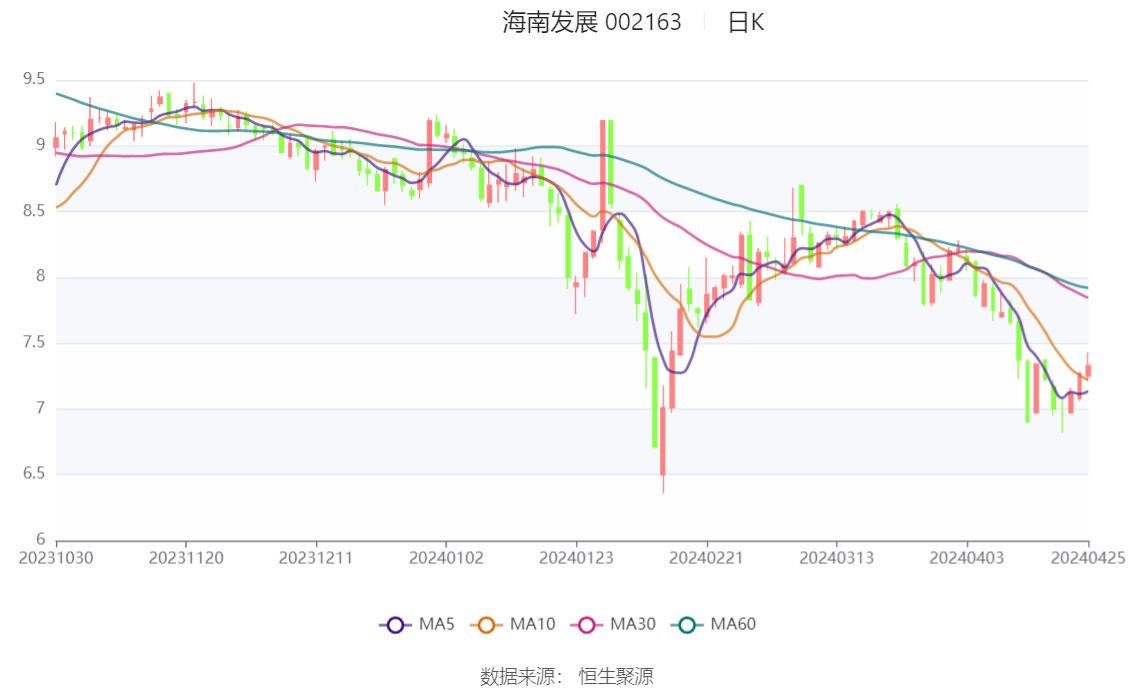Click the 20240313 date axis label

836,558
